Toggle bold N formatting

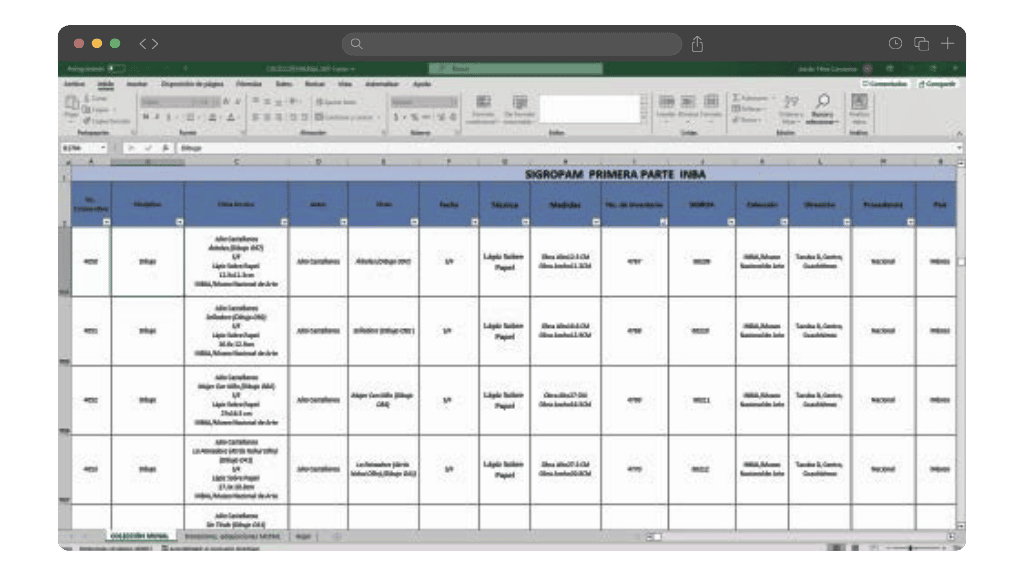(146, 118)
